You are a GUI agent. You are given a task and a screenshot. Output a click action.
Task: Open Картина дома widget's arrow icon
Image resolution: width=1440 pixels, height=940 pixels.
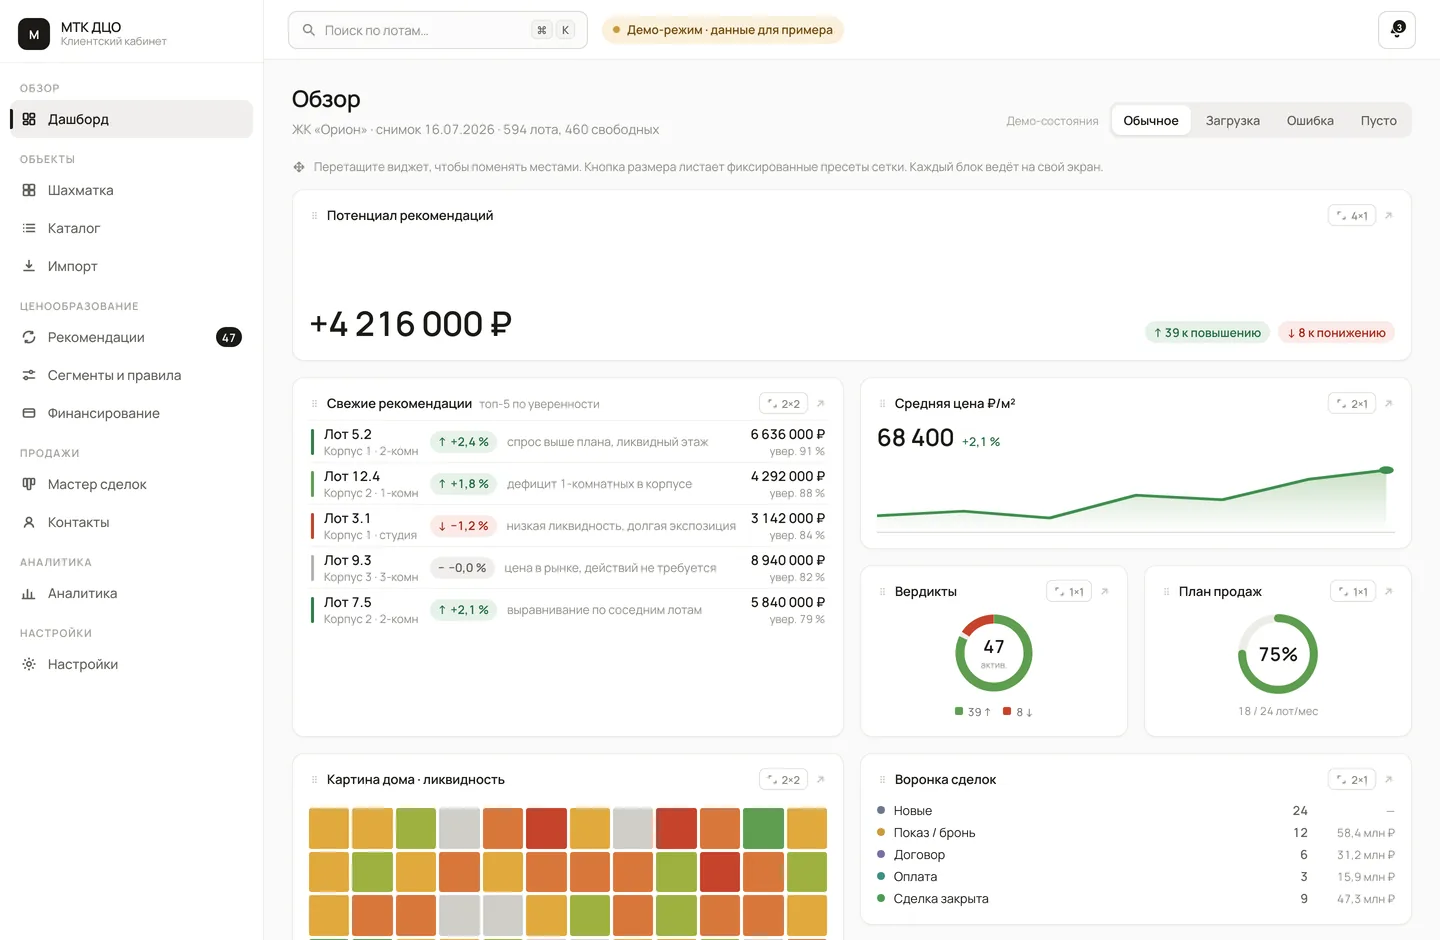(x=820, y=780)
